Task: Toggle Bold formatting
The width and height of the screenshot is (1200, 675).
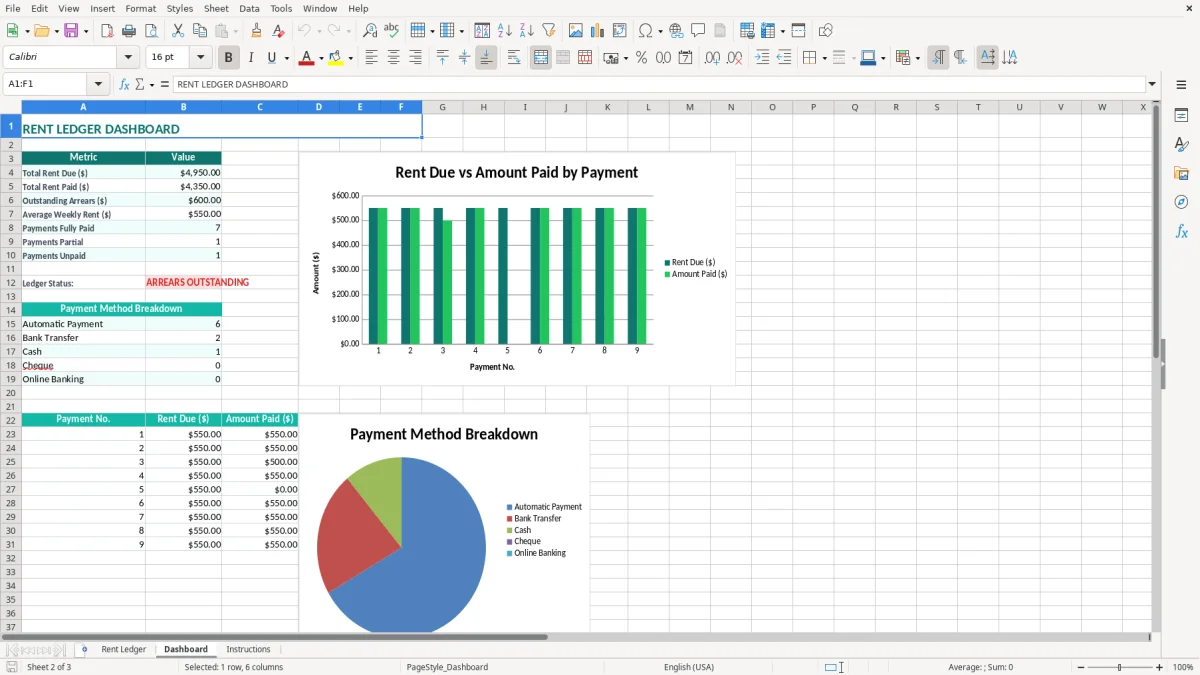Action: (228, 58)
